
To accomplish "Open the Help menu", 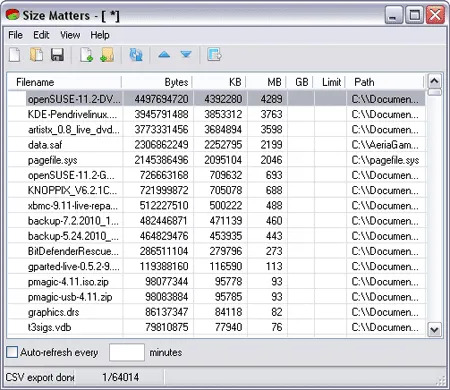I will click(100, 35).
